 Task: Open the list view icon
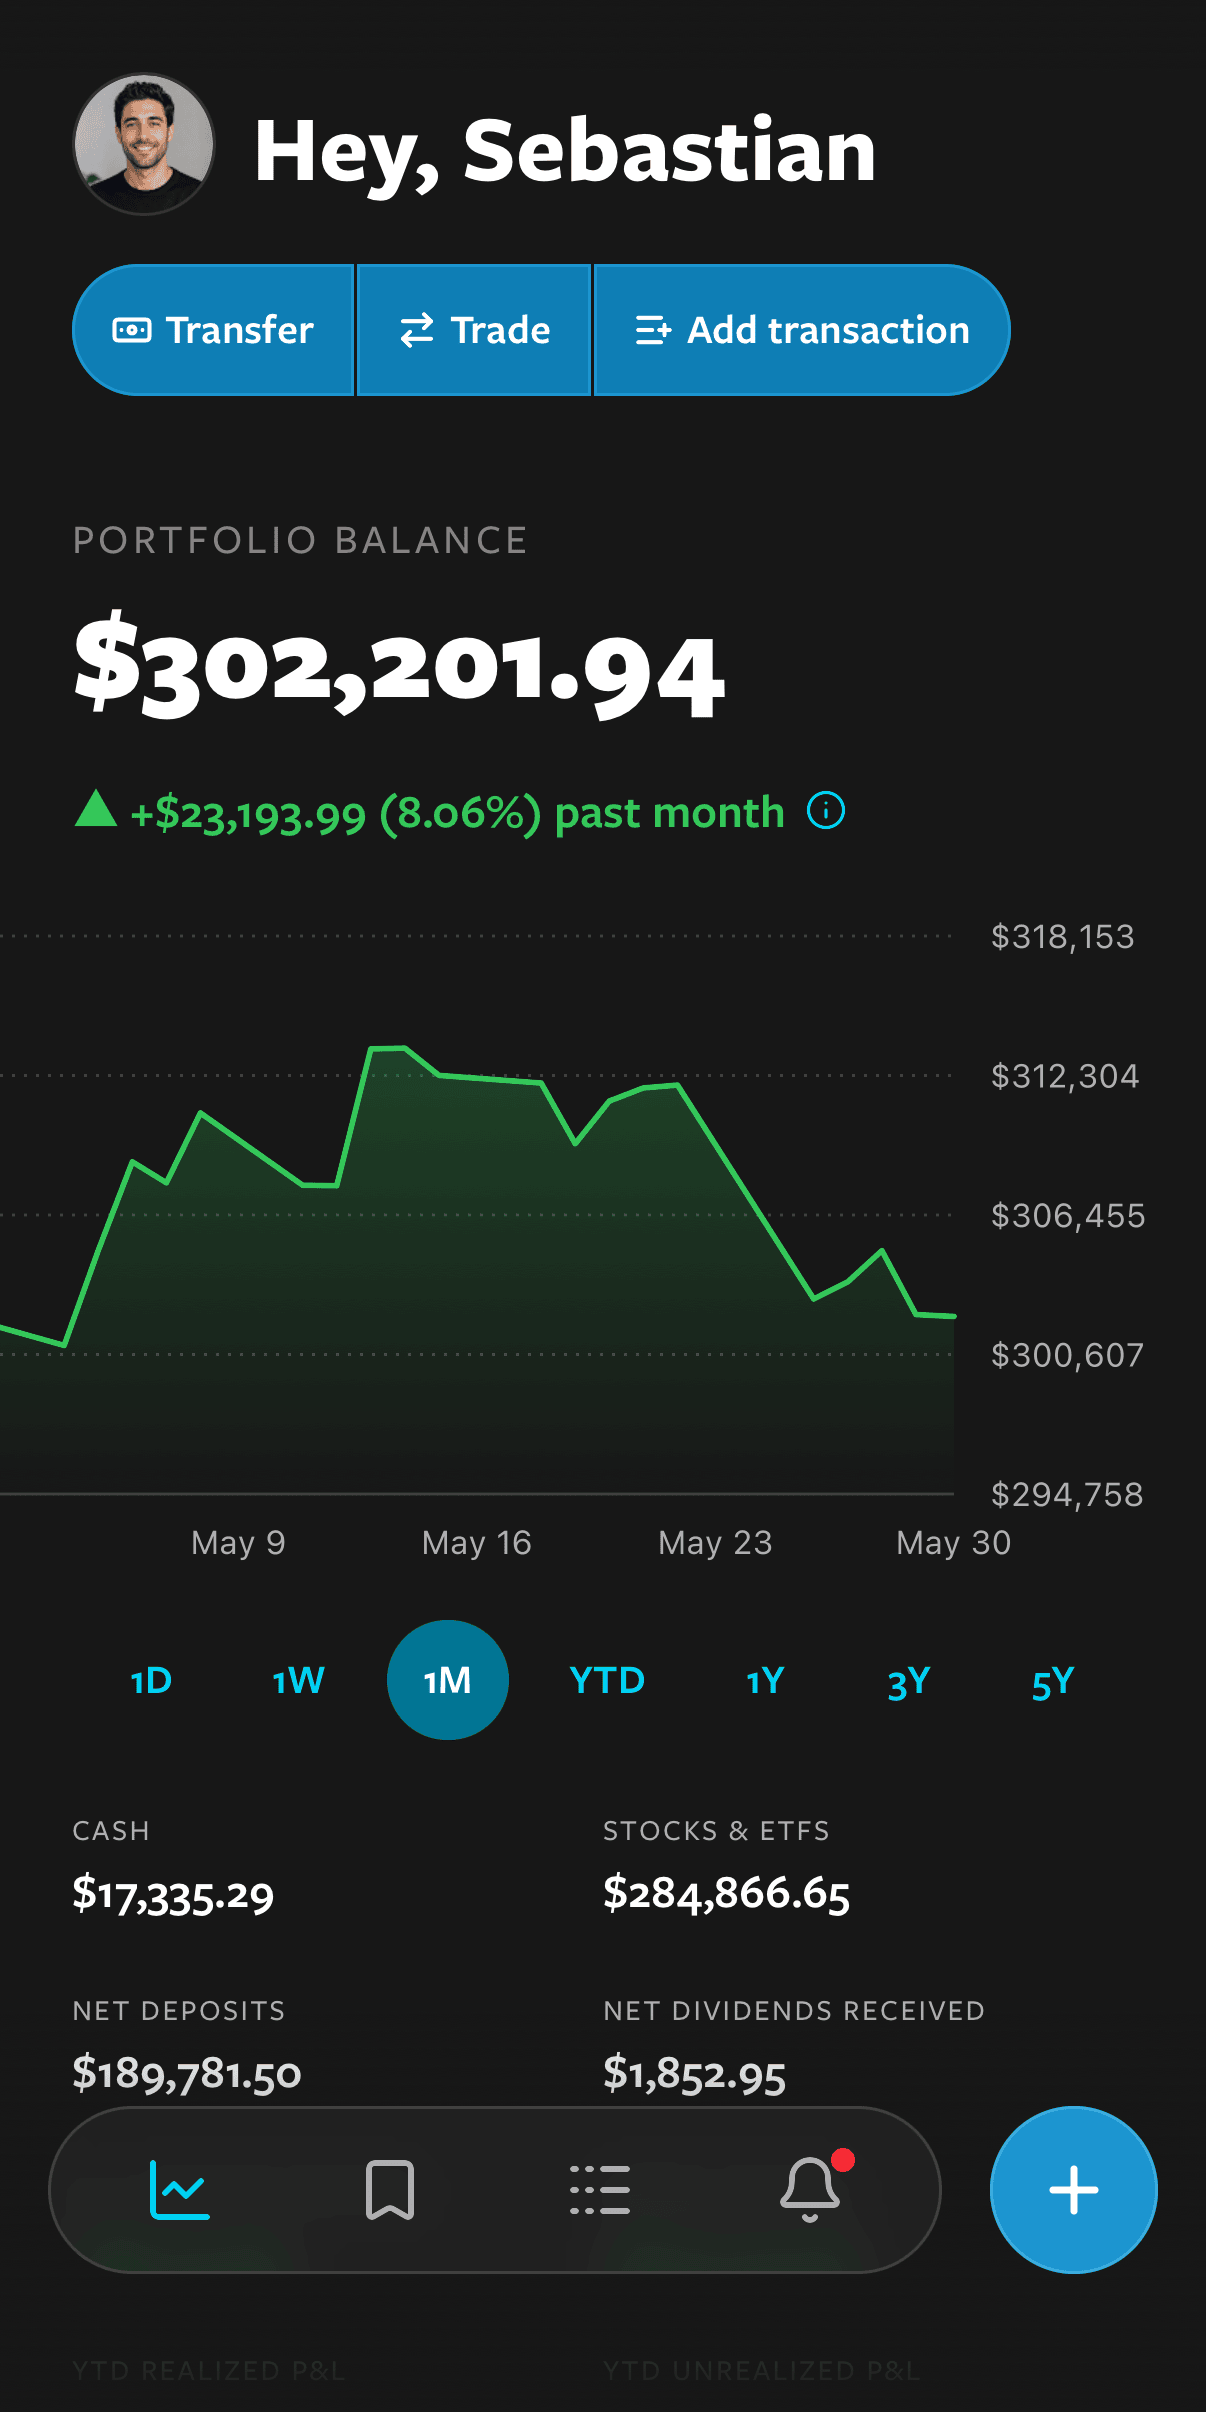(x=600, y=2190)
